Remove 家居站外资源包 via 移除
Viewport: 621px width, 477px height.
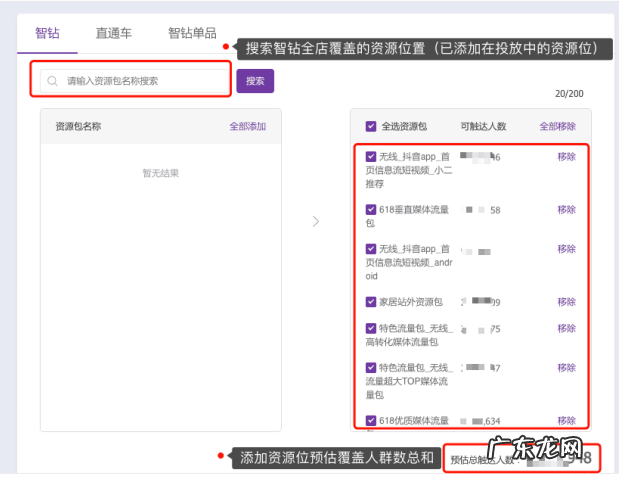(566, 302)
